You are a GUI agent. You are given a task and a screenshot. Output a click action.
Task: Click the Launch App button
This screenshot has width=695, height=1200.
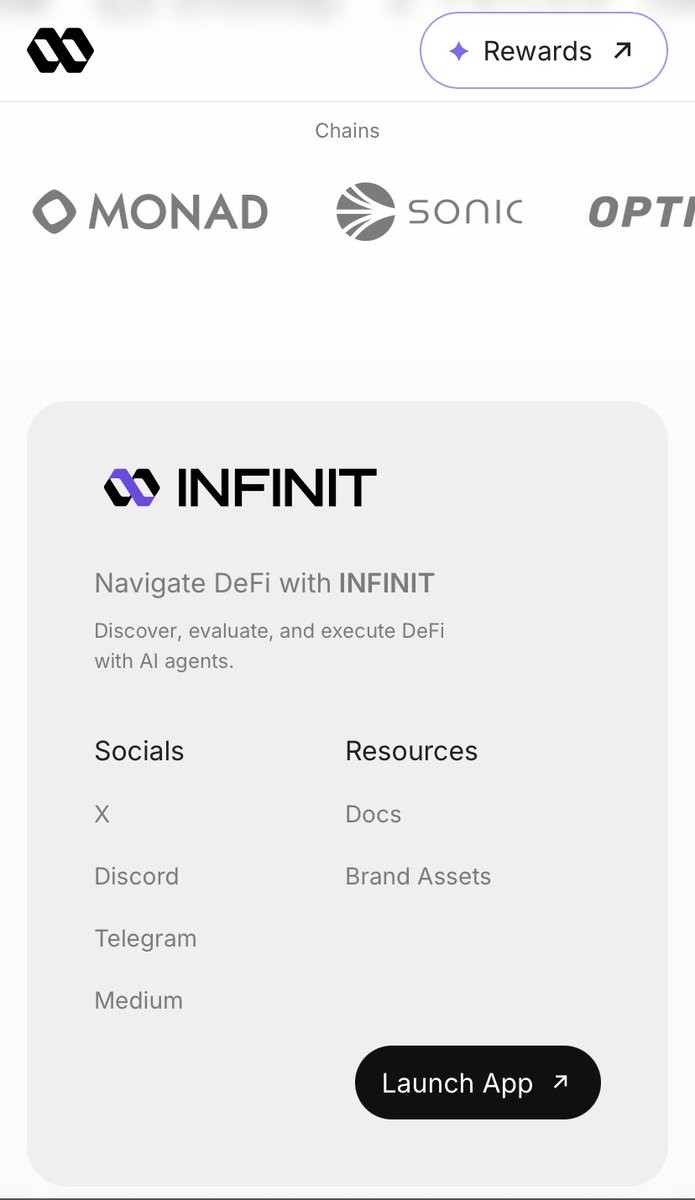pos(478,1082)
